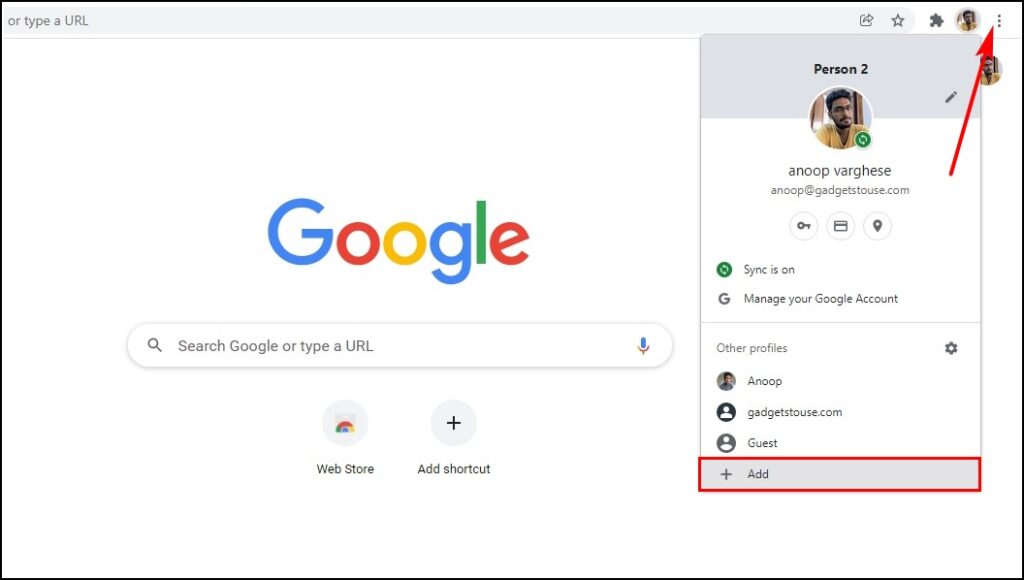Open payment methods card icon

(x=840, y=226)
